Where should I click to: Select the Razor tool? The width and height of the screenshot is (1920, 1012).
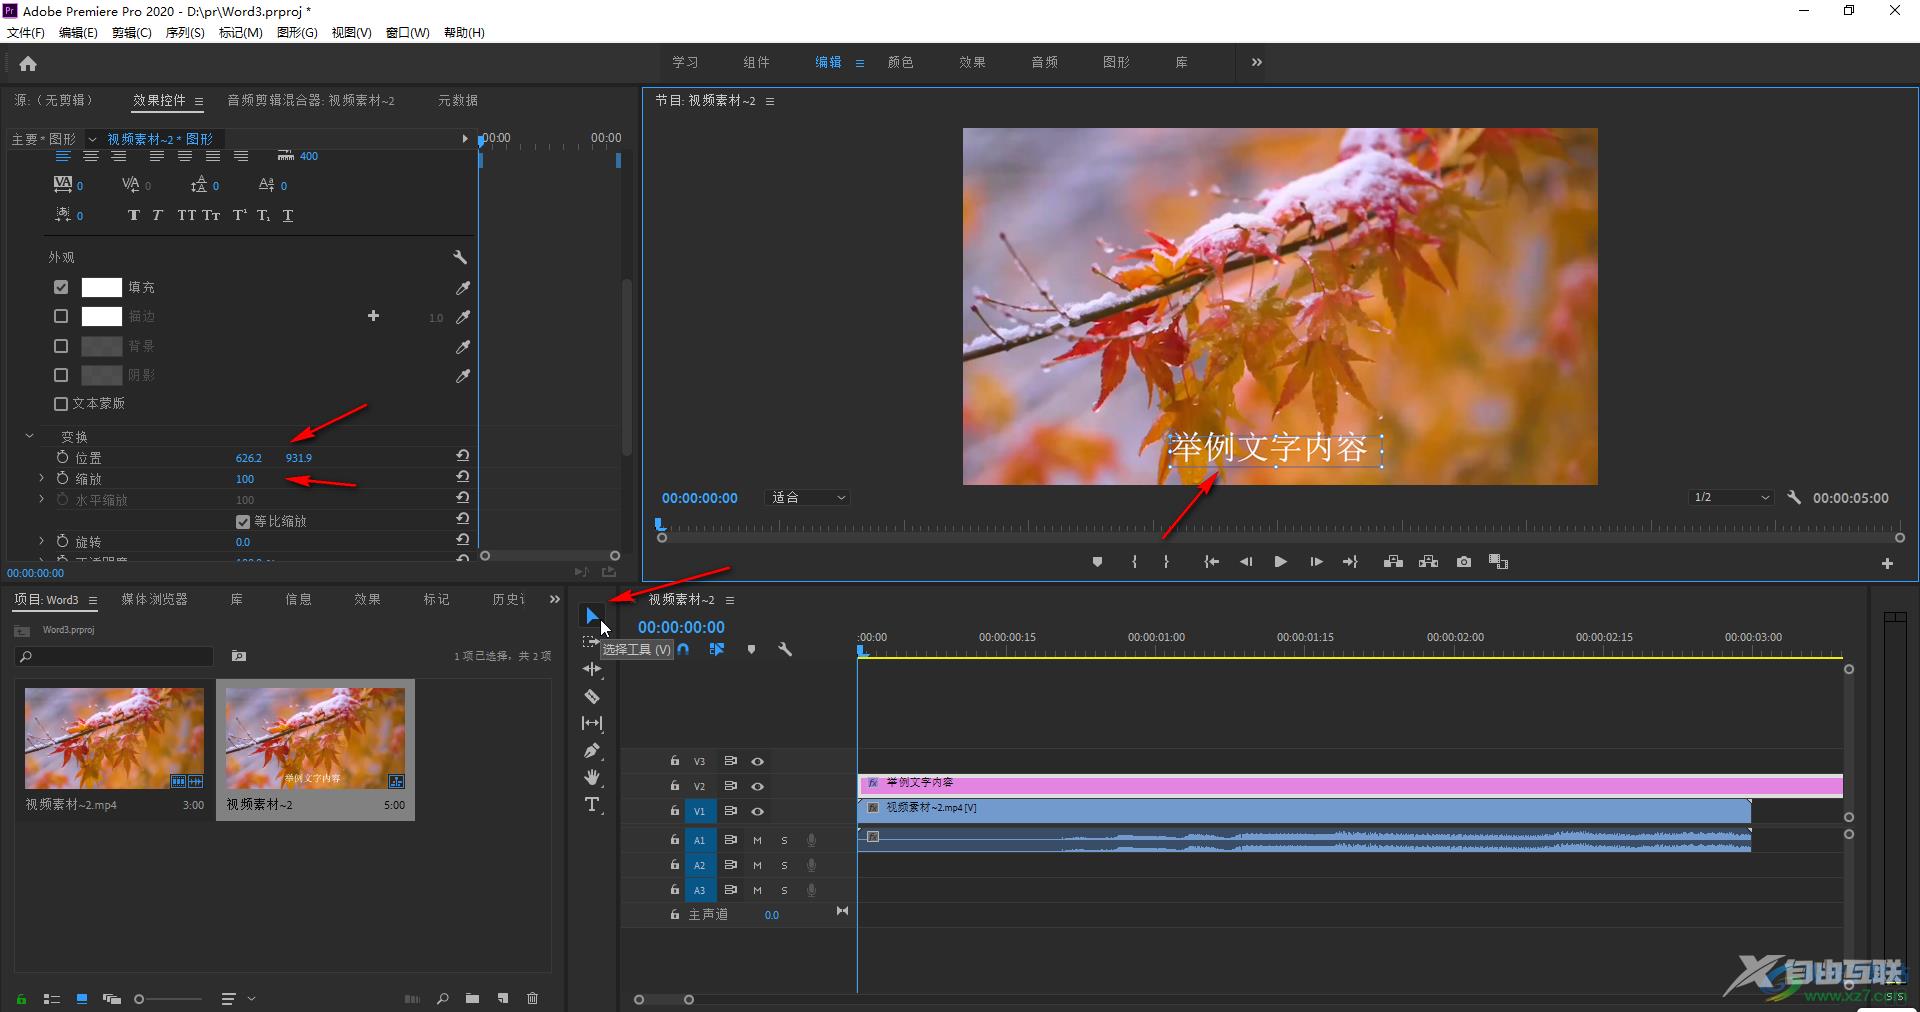592,696
